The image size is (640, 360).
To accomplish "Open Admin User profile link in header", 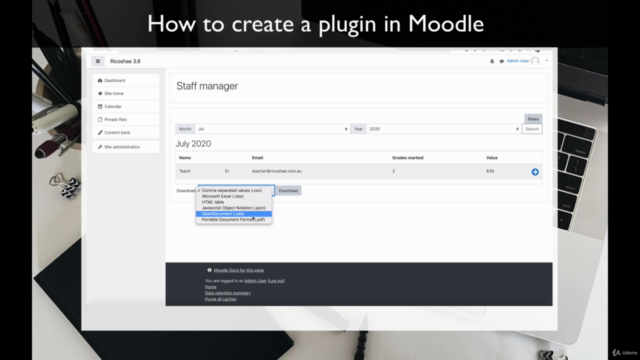I will coord(518,61).
